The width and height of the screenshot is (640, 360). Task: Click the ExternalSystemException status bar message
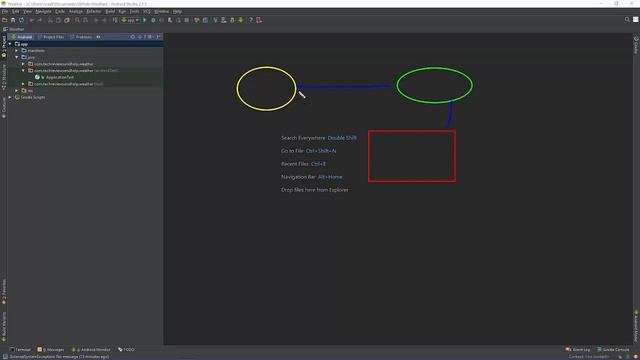point(59,356)
